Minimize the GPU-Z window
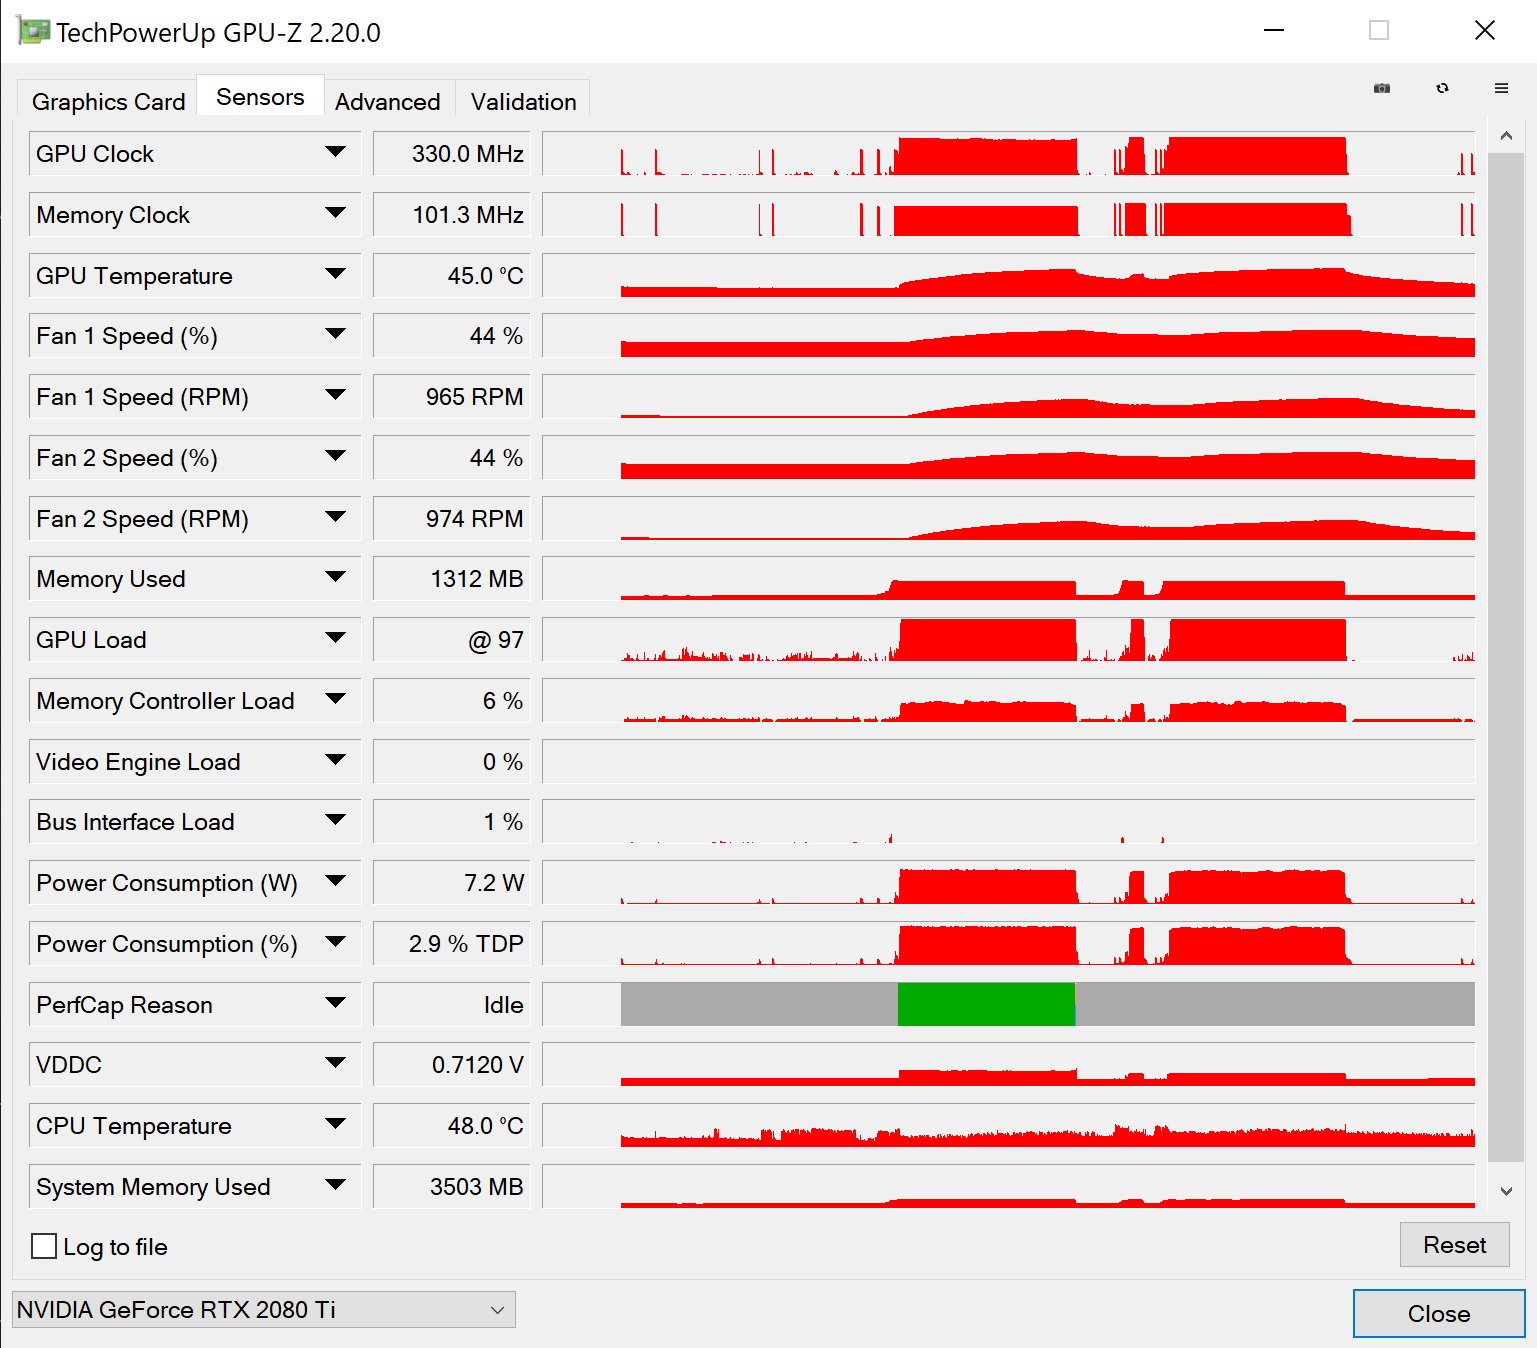1537x1348 pixels. 1274,30
